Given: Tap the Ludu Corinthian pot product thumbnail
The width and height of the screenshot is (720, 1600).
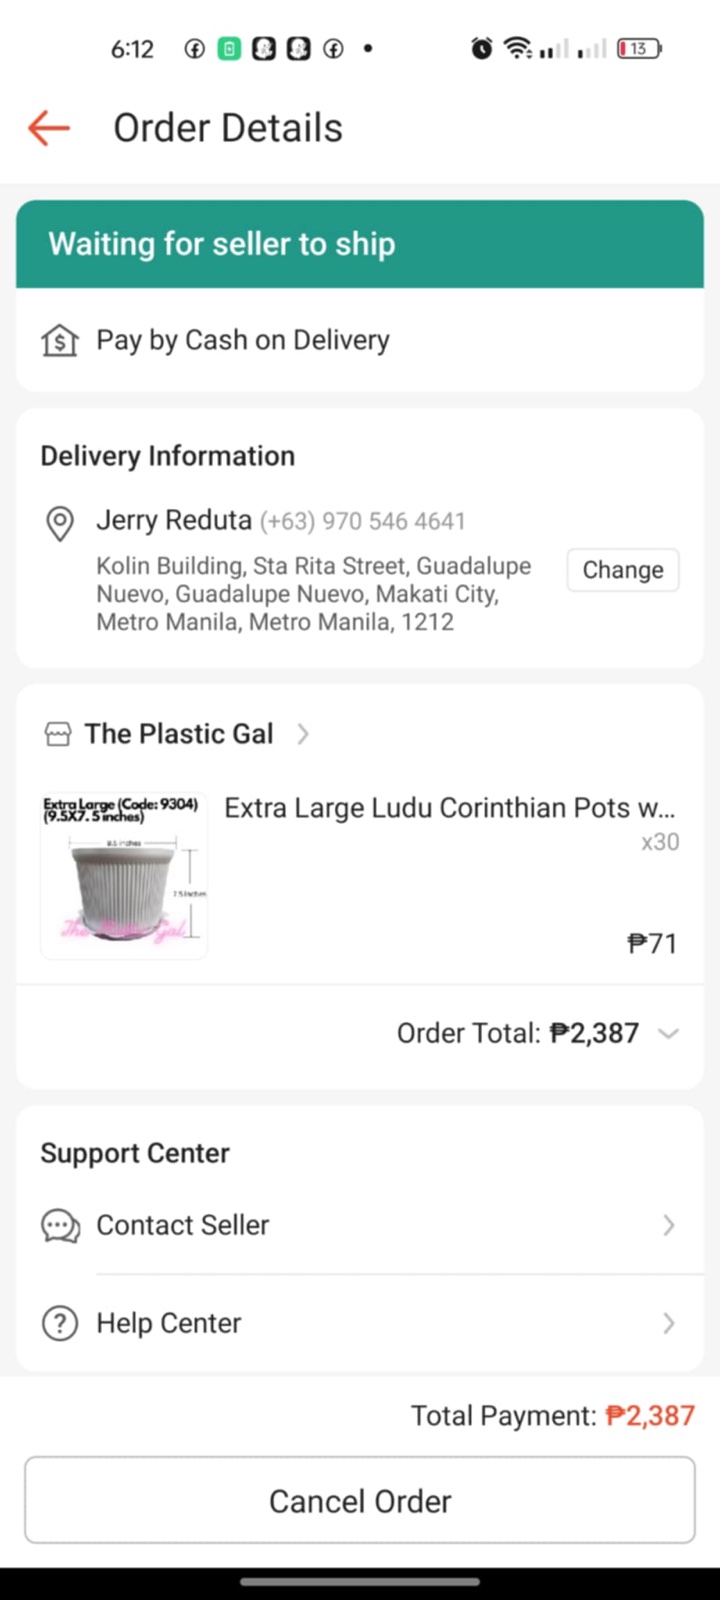Looking at the screenshot, I should pos(124,877).
